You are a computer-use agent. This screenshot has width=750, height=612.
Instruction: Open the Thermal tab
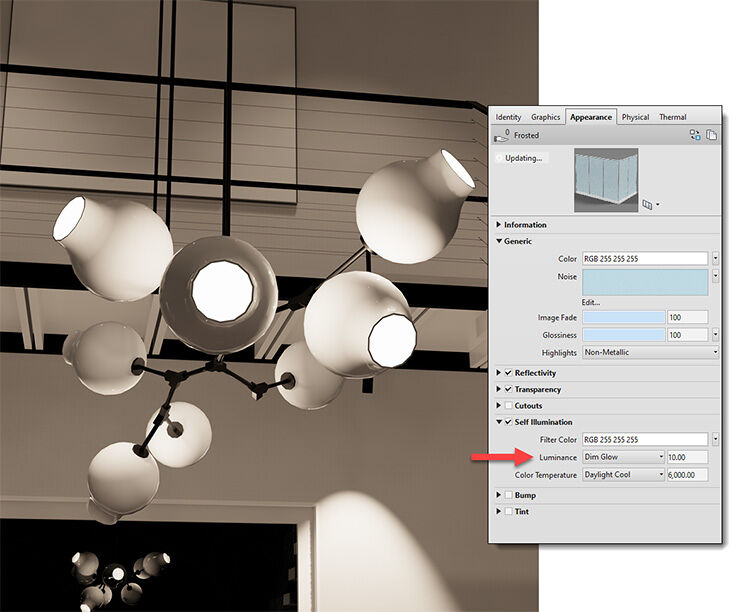click(672, 117)
